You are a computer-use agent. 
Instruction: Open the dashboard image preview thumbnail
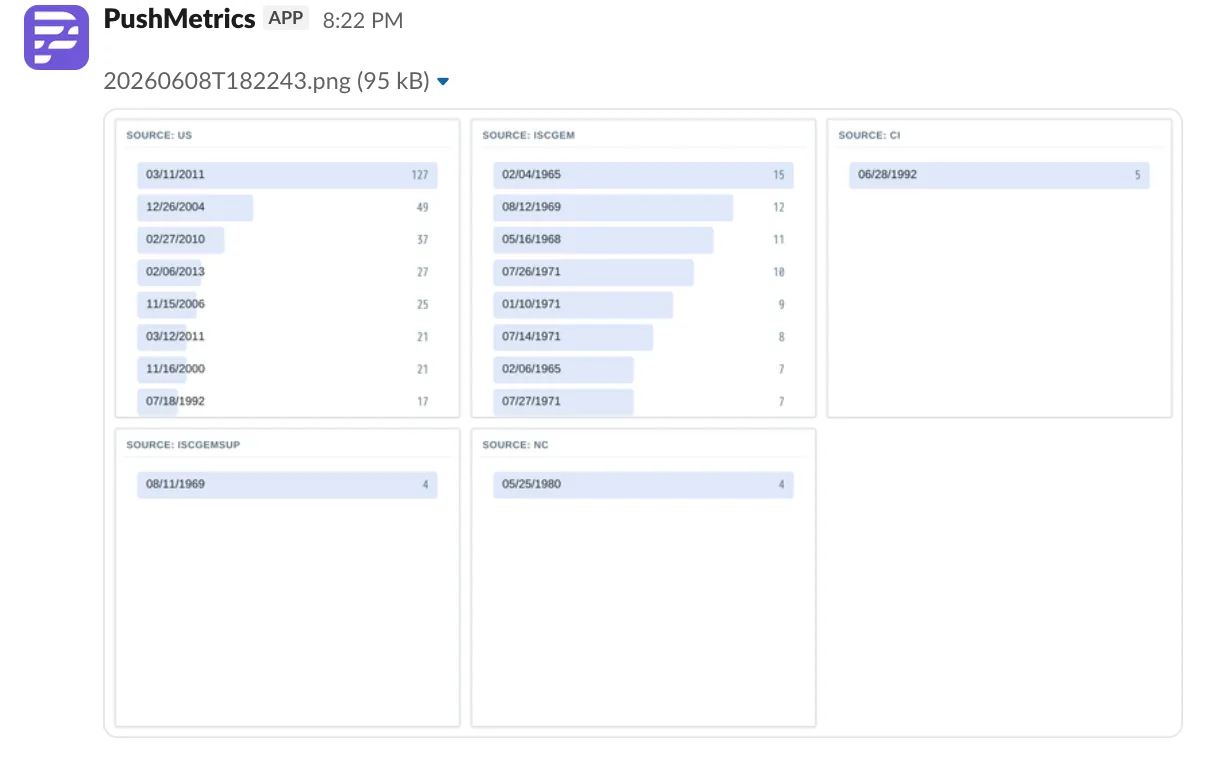pyautogui.click(x=643, y=423)
